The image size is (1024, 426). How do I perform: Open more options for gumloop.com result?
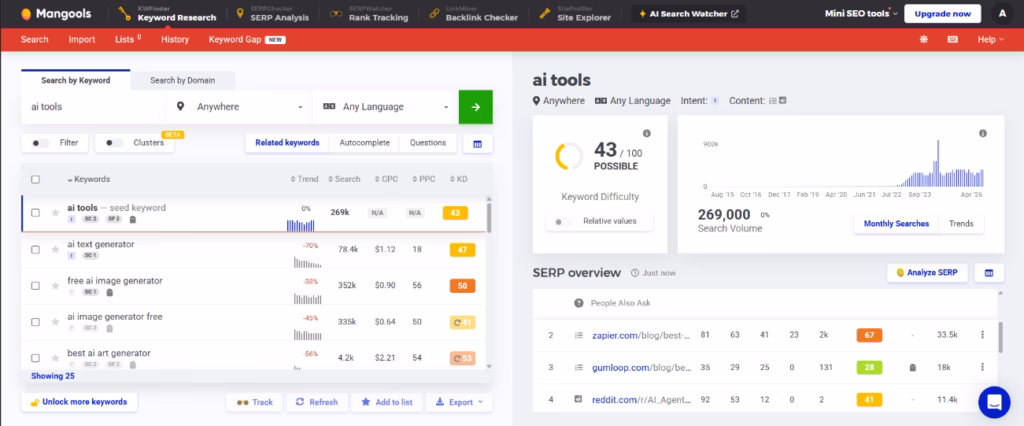(982, 367)
